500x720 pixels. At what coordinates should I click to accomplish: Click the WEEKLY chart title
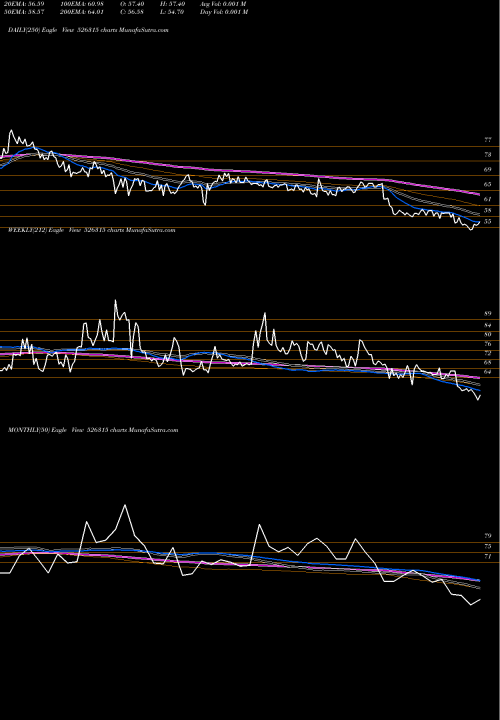pos(91,230)
